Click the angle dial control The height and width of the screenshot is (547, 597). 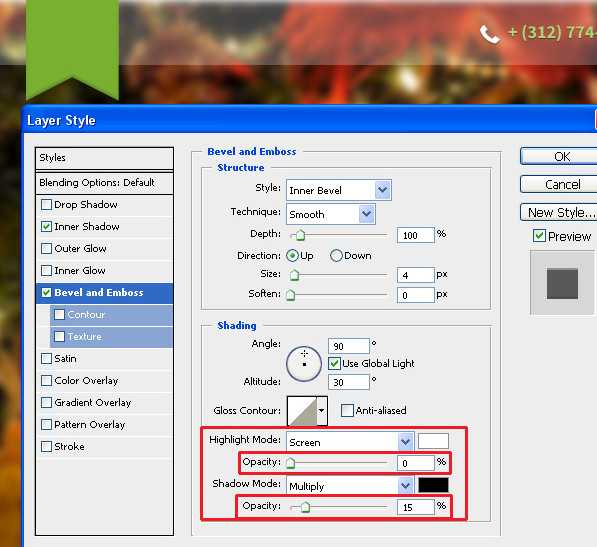[304, 364]
